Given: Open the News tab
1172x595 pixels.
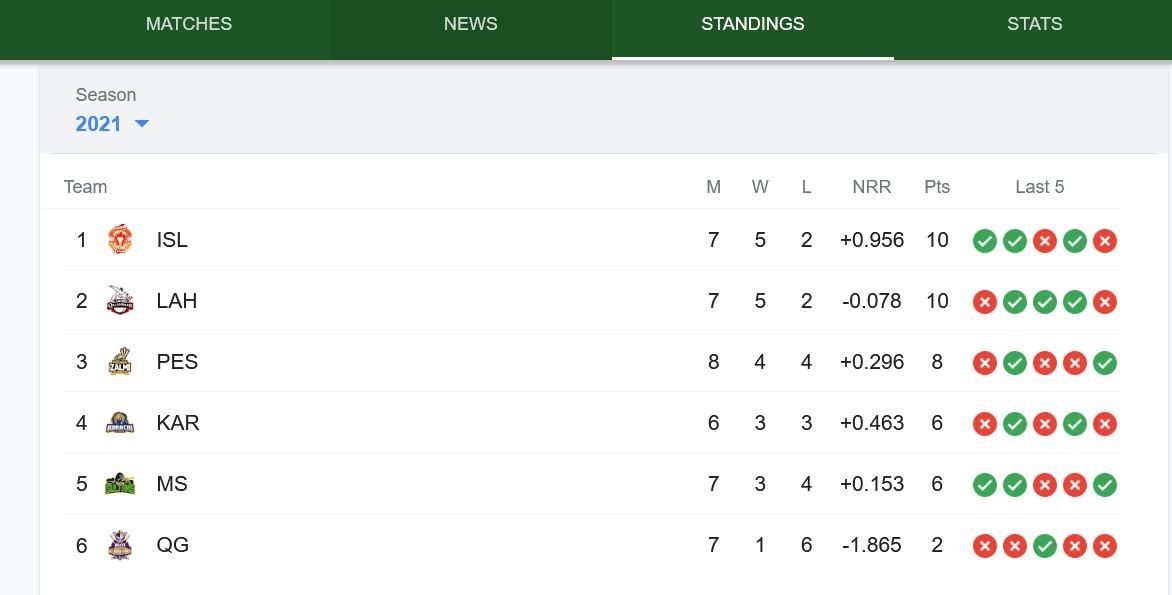Looking at the screenshot, I should click(x=471, y=24).
